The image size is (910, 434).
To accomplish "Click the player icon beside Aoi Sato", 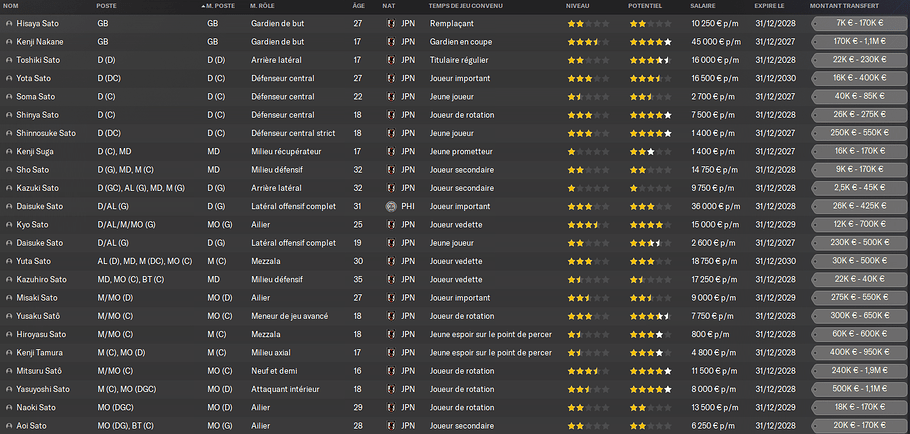I will [9, 425].
